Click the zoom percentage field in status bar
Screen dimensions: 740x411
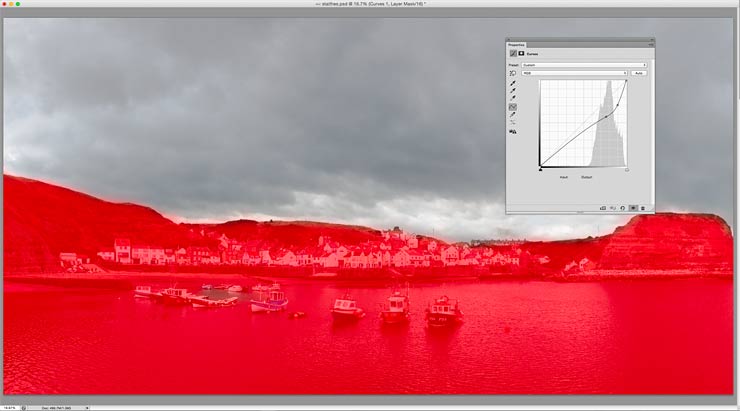point(9,408)
